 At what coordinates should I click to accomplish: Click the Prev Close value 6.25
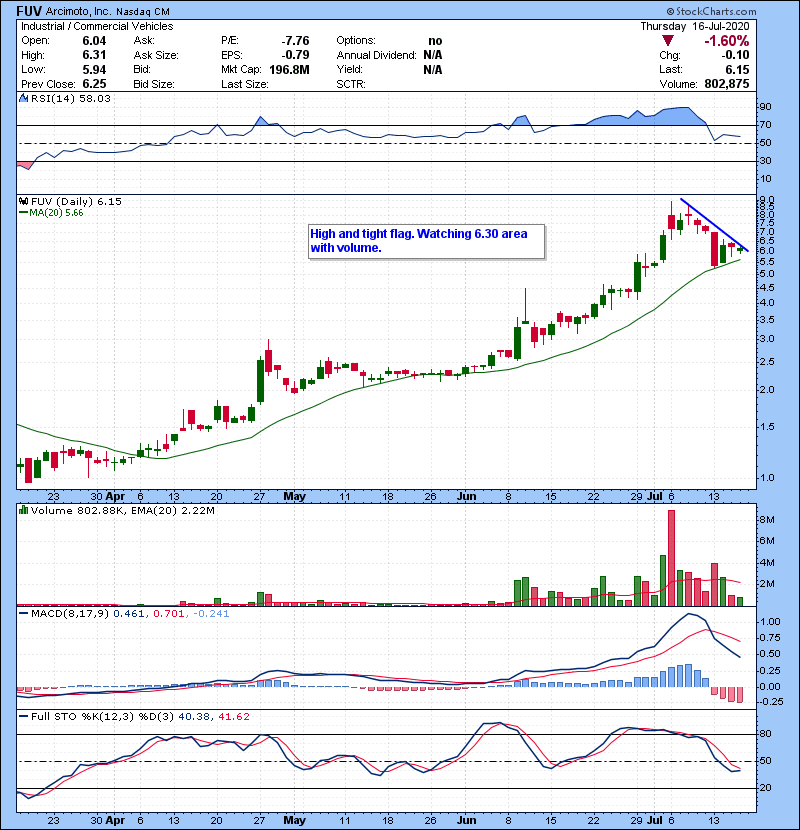(x=94, y=84)
